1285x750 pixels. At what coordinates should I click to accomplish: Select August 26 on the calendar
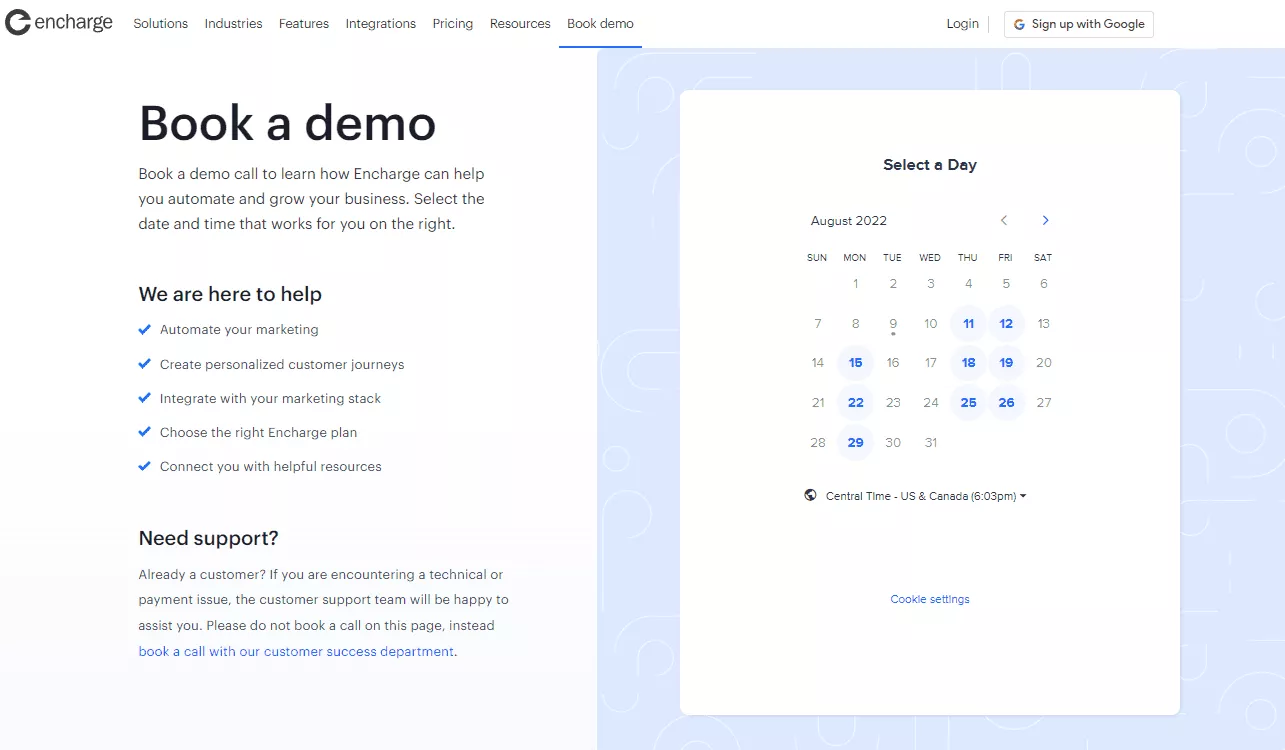[1006, 403]
